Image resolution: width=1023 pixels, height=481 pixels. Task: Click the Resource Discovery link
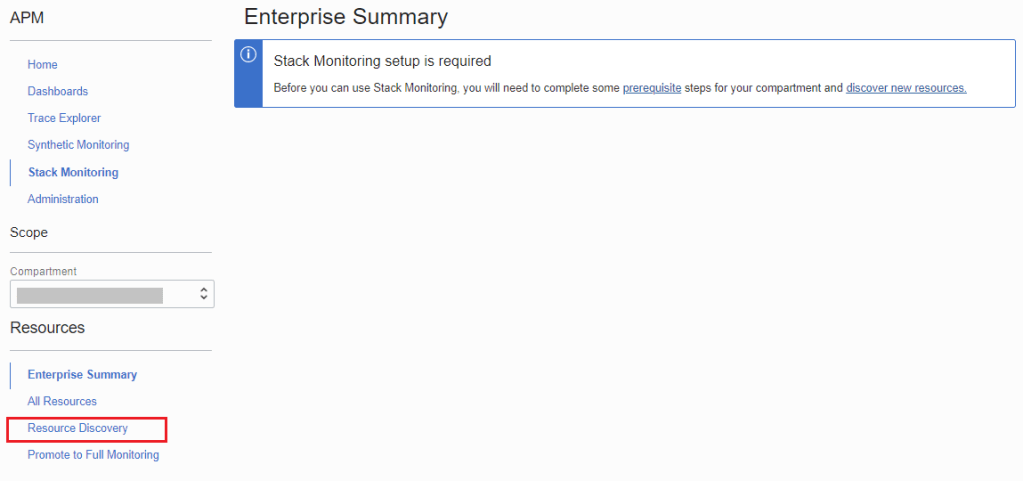click(x=78, y=428)
